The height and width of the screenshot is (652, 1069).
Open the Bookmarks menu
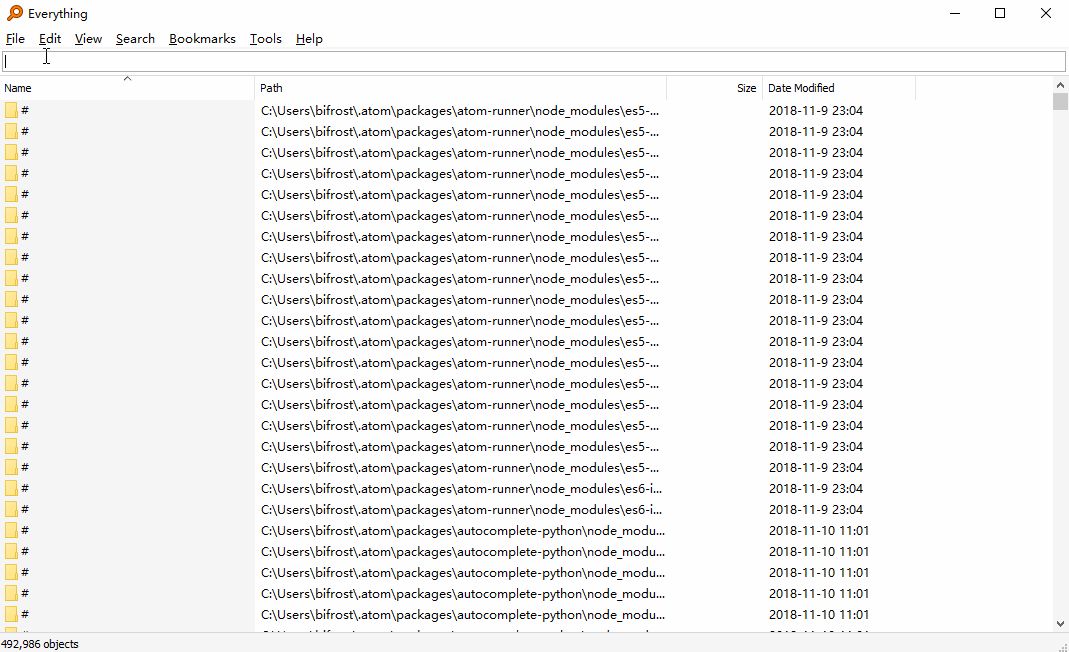pos(202,39)
